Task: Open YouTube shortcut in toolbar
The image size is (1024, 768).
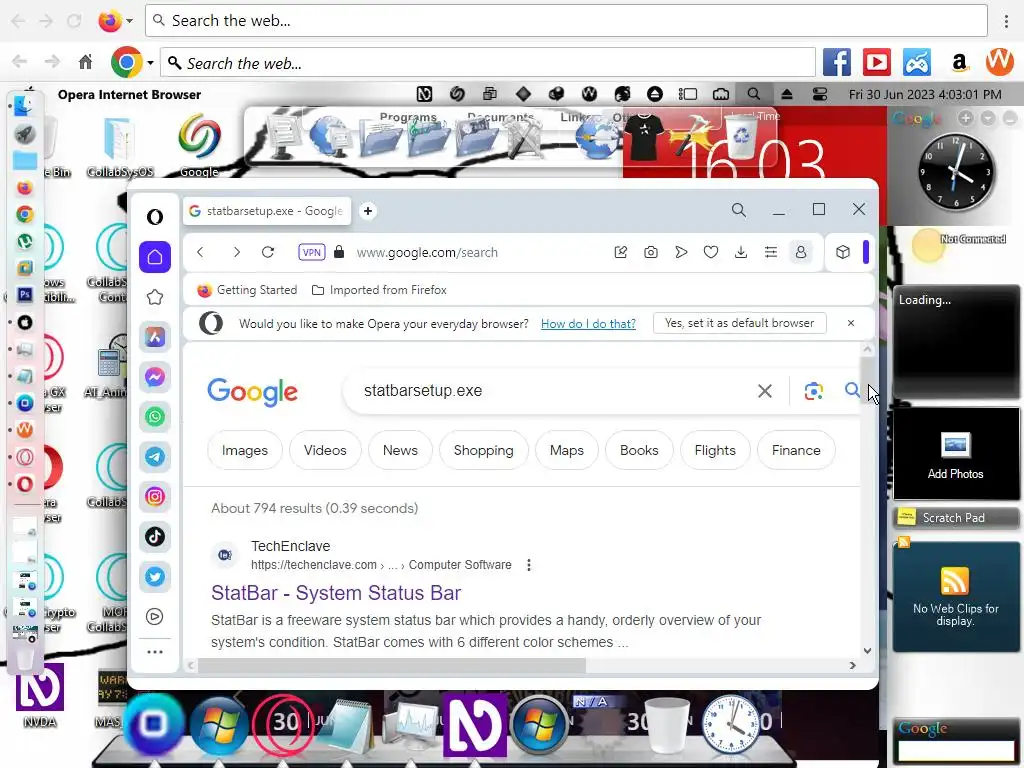Action: (x=876, y=63)
